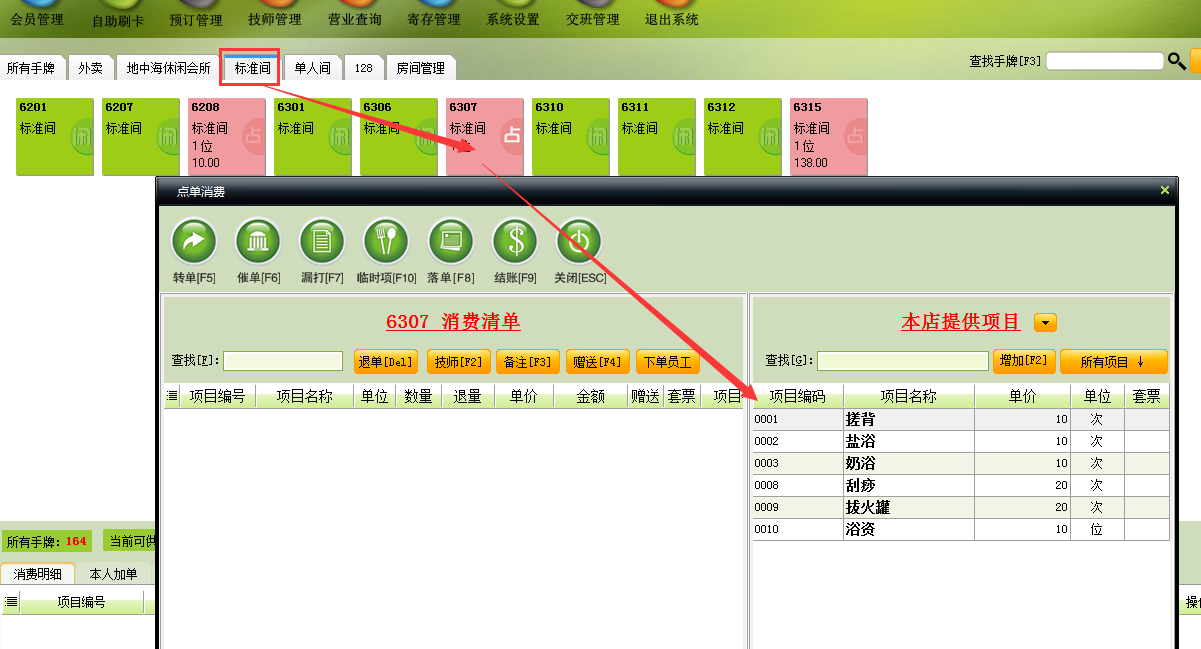Viewport: 1201px width, 649px height.
Task: Click the 漏打[F7] reprint icon
Action: (x=322, y=242)
